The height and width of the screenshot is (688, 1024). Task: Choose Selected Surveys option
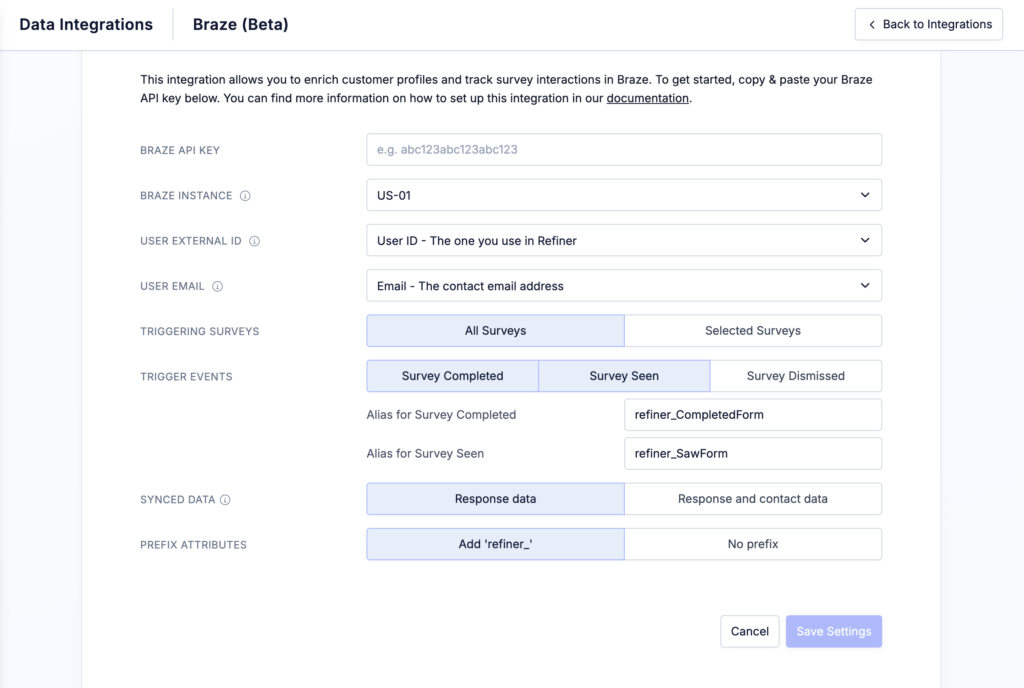pyautogui.click(x=752, y=330)
